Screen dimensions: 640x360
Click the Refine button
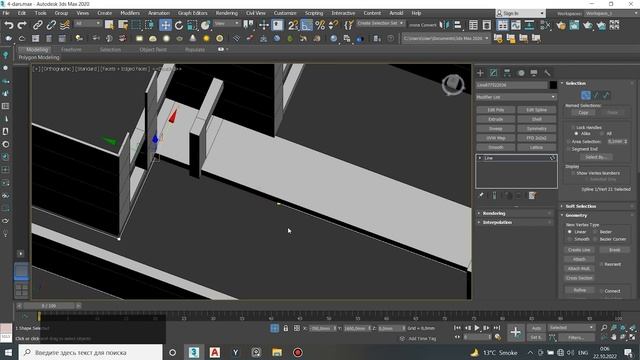tap(580, 290)
